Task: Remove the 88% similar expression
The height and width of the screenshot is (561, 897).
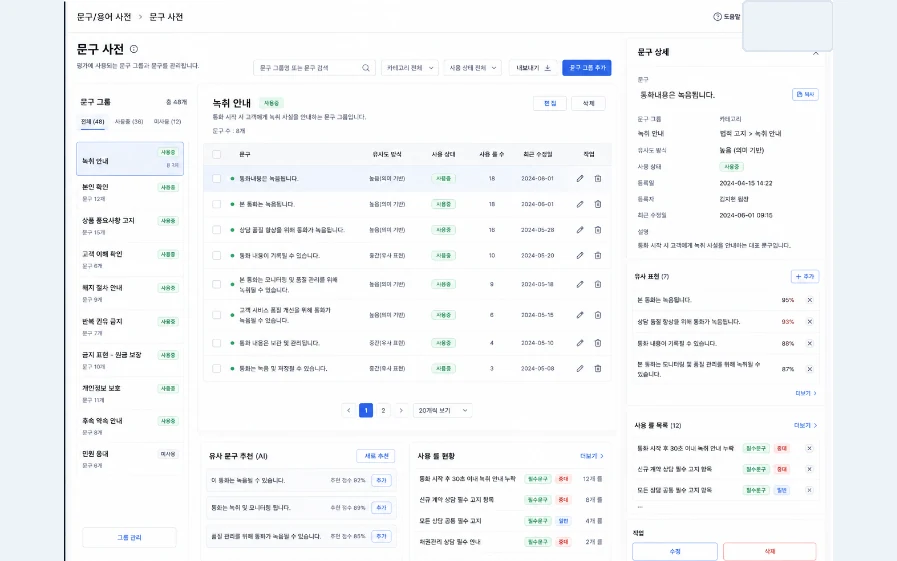Action: pos(810,344)
